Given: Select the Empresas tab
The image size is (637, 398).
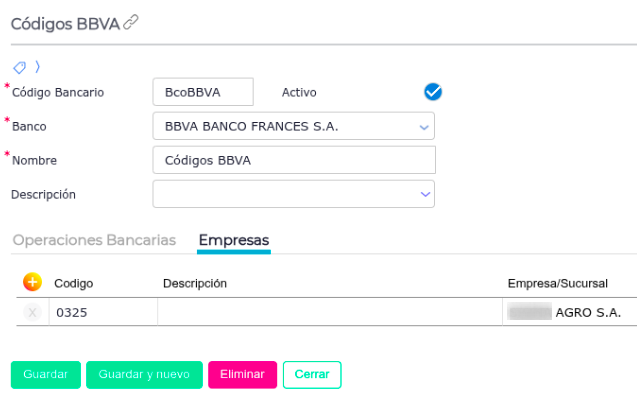Looking at the screenshot, I should pos(234,240).
